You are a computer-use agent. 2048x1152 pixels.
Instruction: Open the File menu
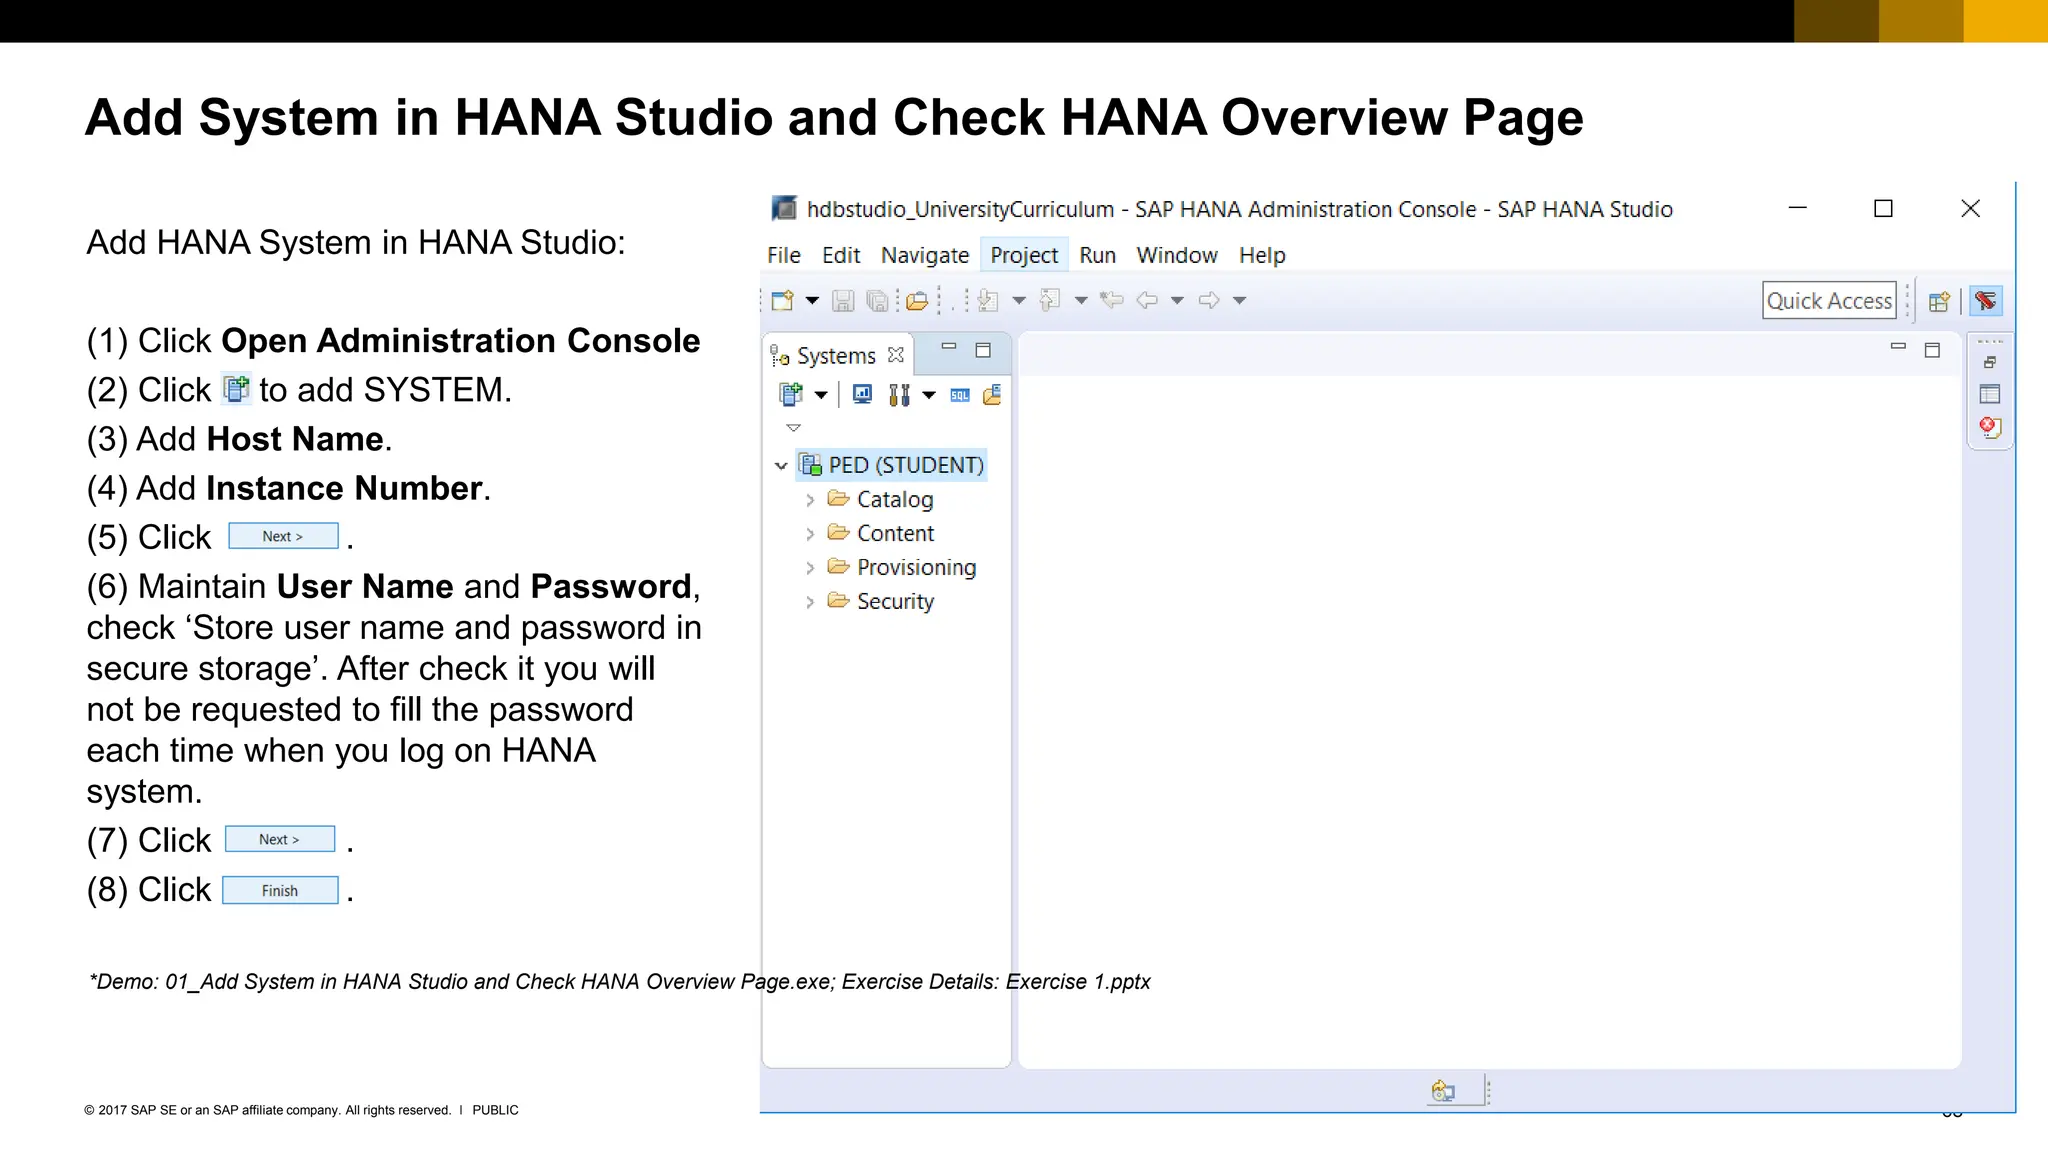pos(784,255)
